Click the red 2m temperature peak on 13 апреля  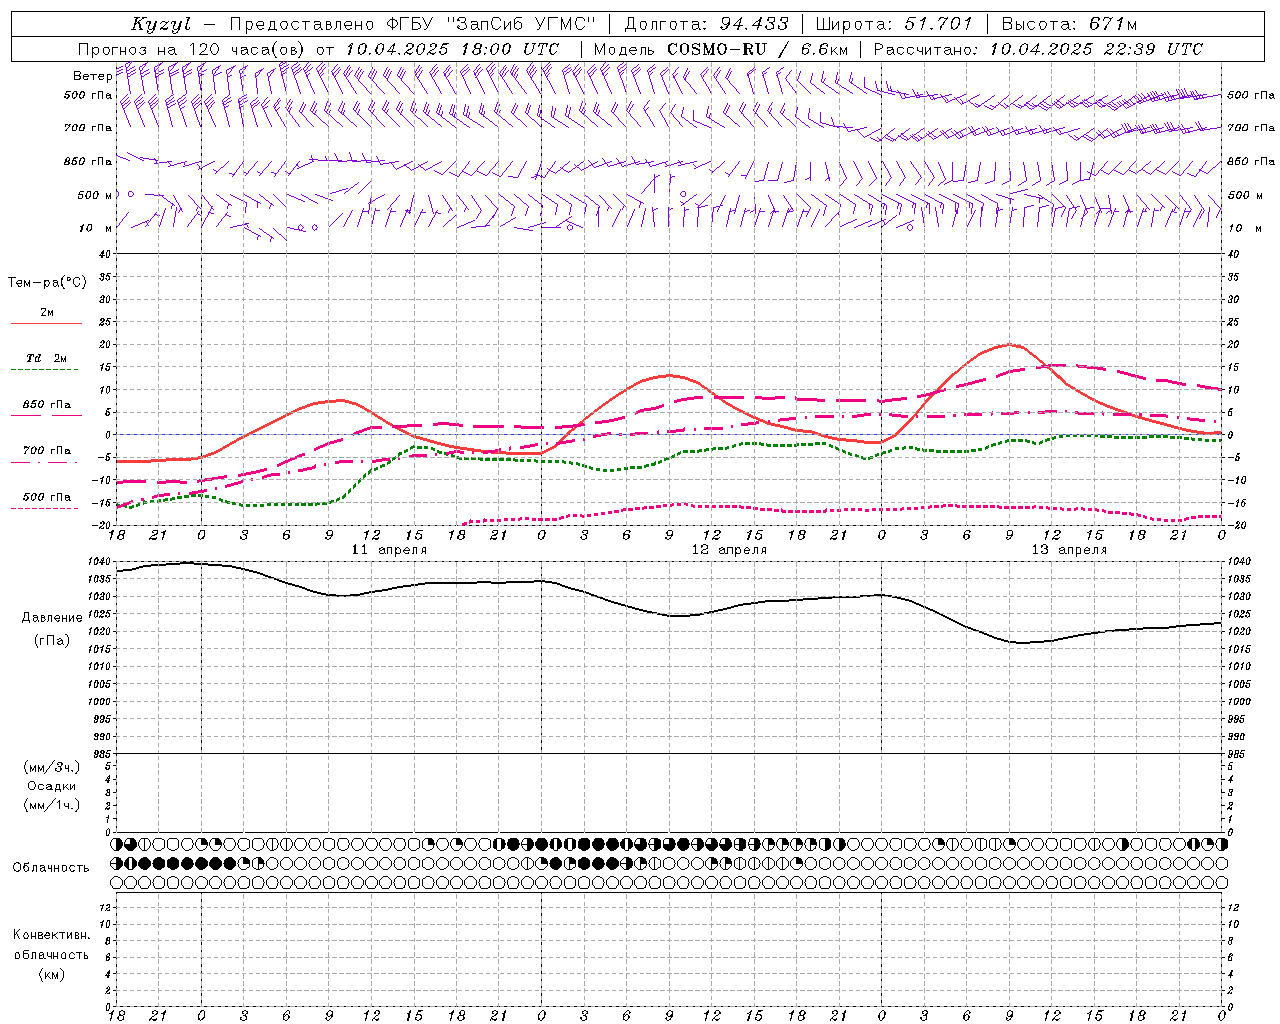pyautogui.click(x=1010, y=345)
